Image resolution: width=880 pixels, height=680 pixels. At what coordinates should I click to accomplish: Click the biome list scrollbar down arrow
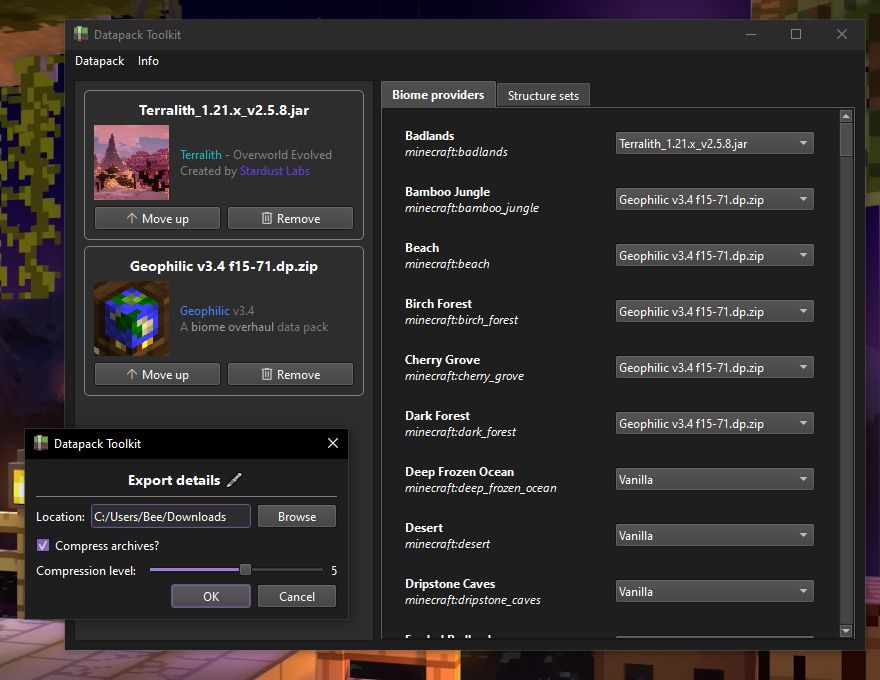point(846,631)
